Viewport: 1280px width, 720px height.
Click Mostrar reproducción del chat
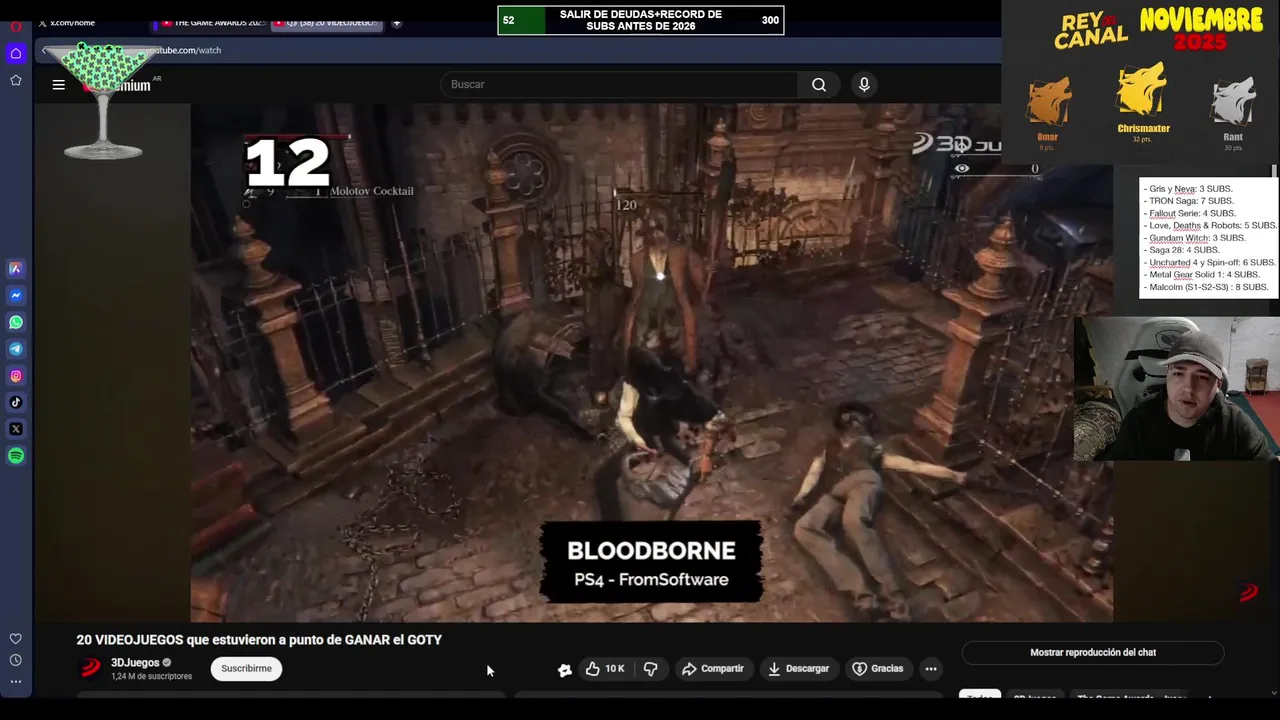[1093, 653]
